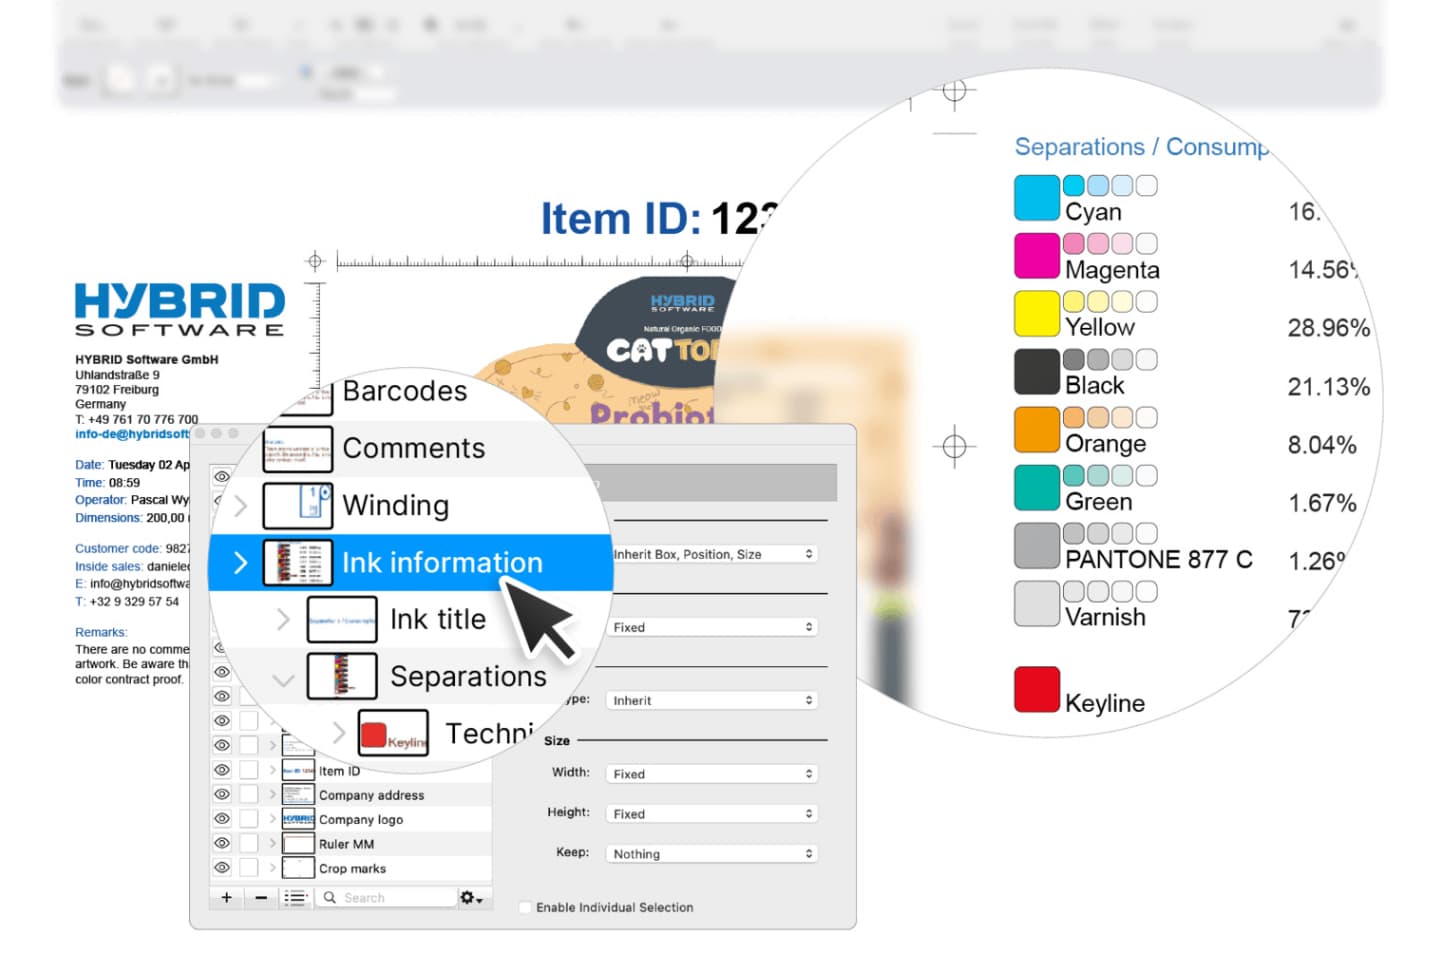Expand the Crop marks row chevron
Screen dimensions: 1441x962
tap(272, 867)
